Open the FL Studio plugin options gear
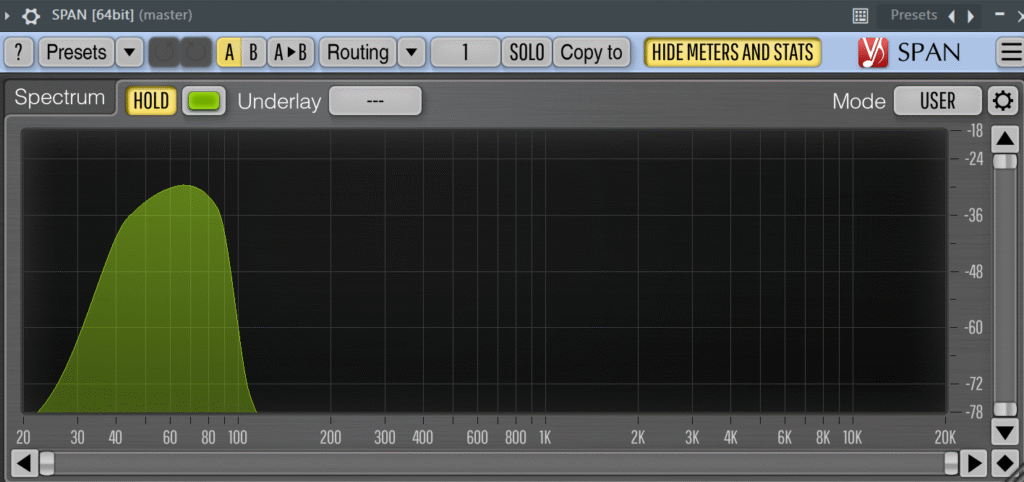 click(x=31, y=16)
